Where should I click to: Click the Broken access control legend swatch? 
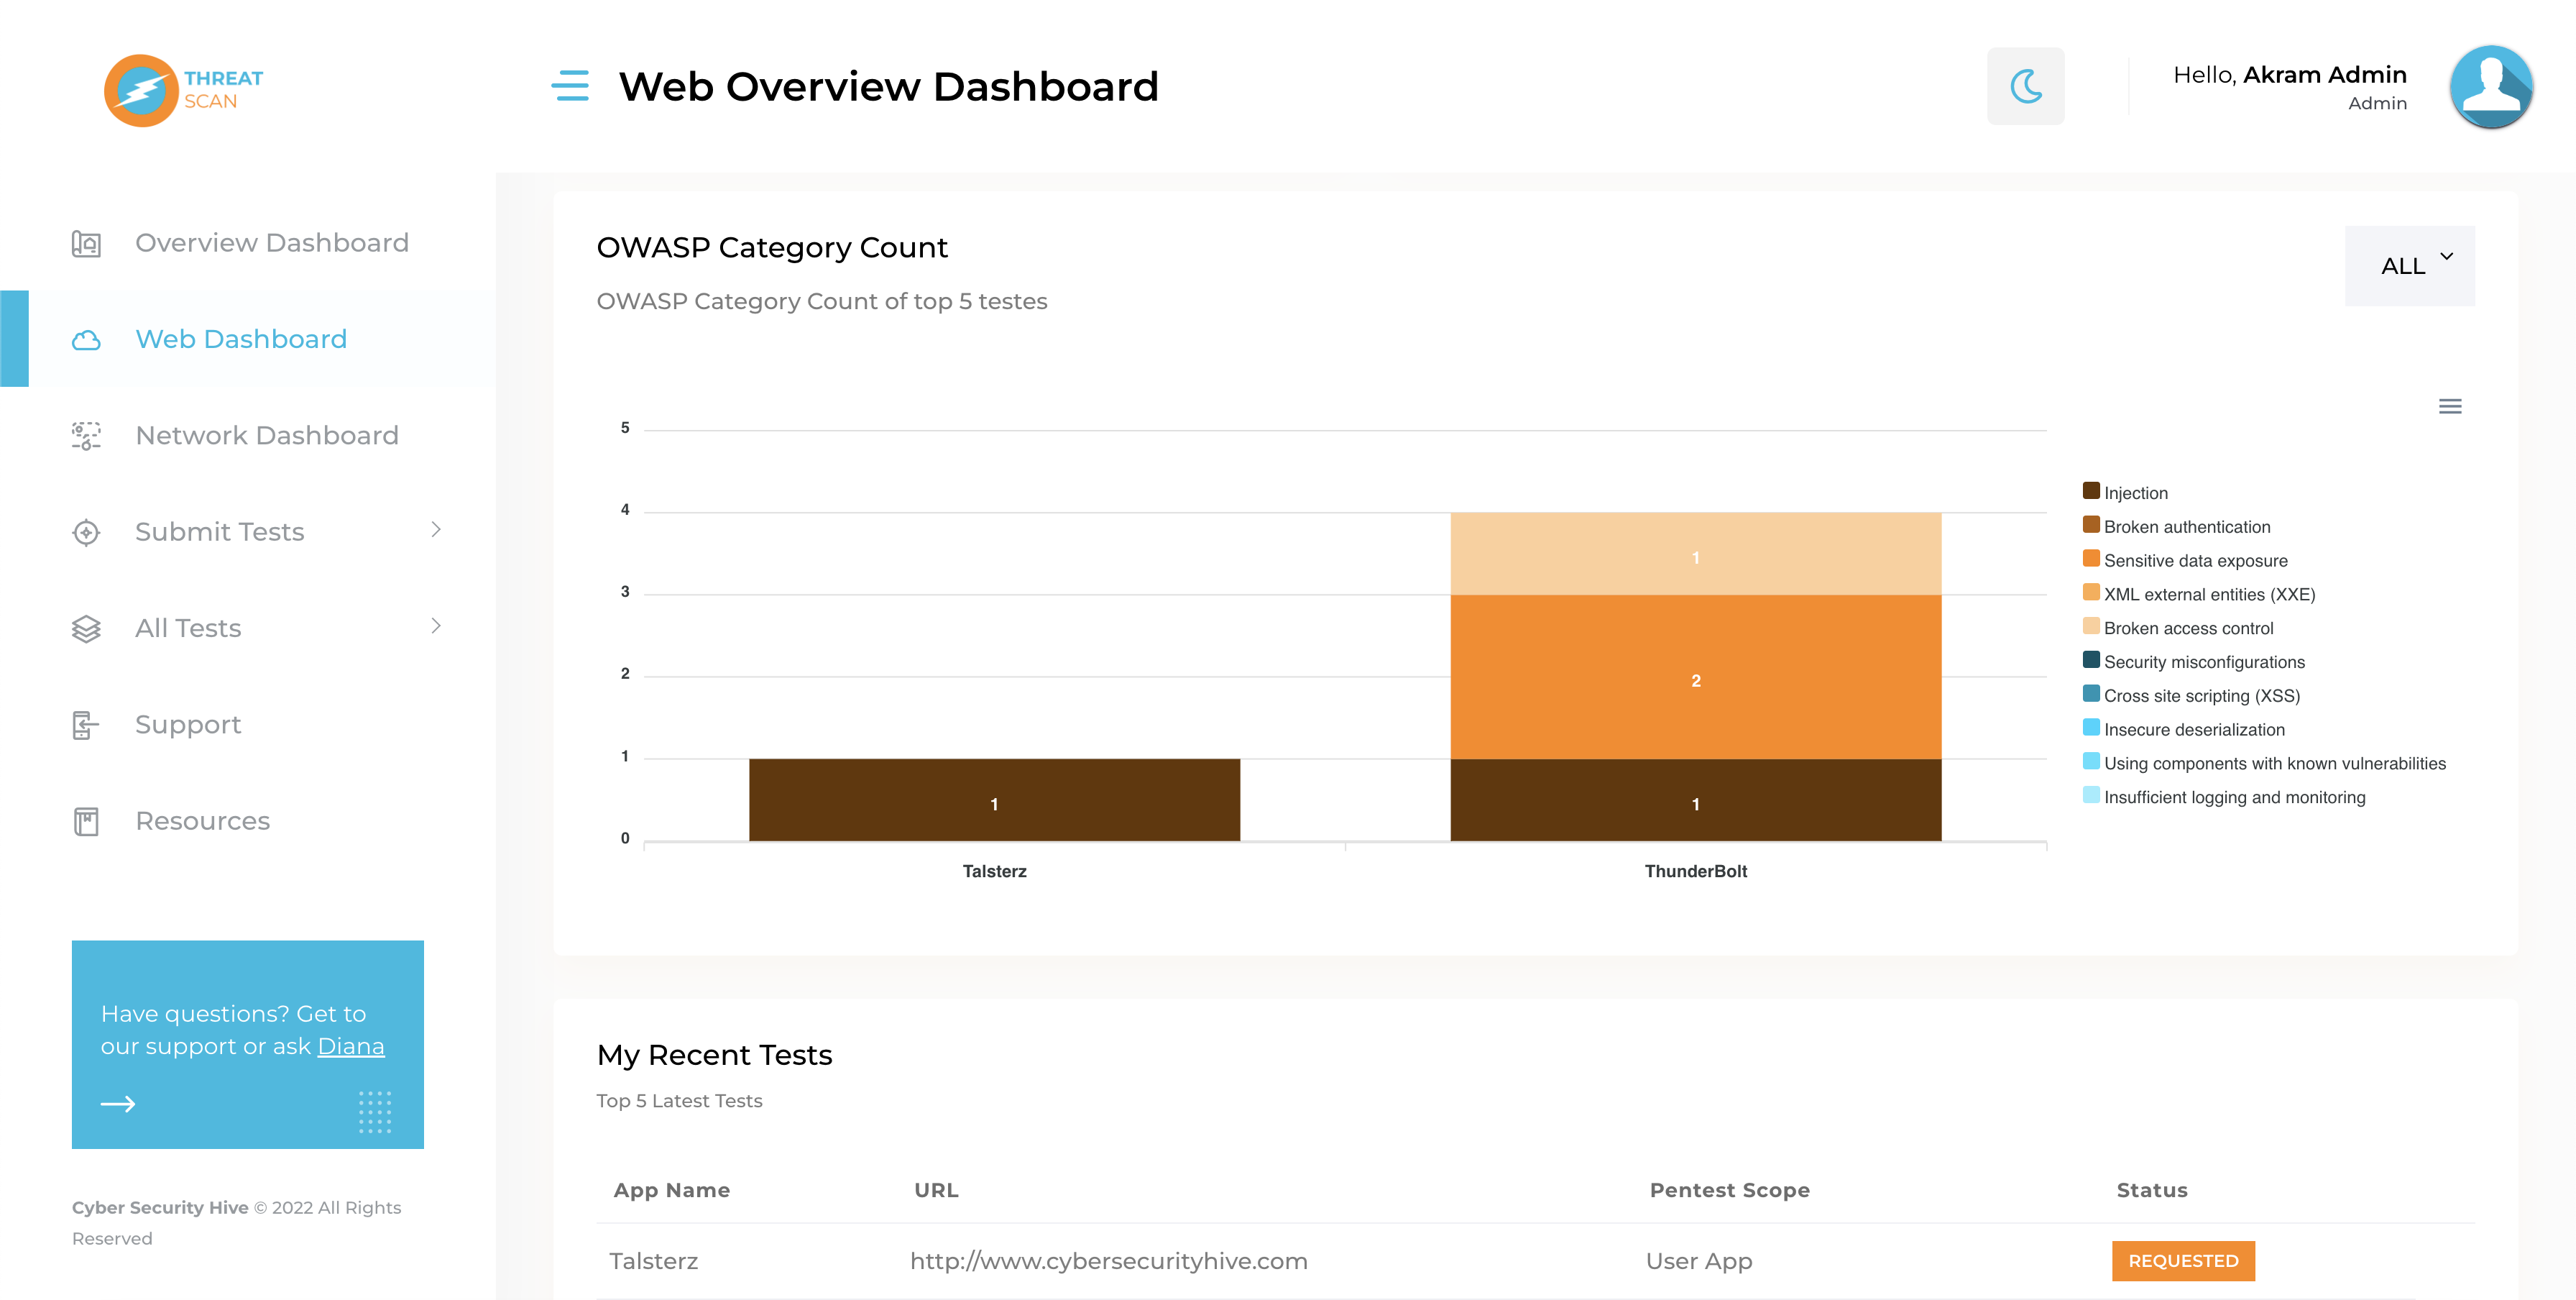[x=2090, y=627]
